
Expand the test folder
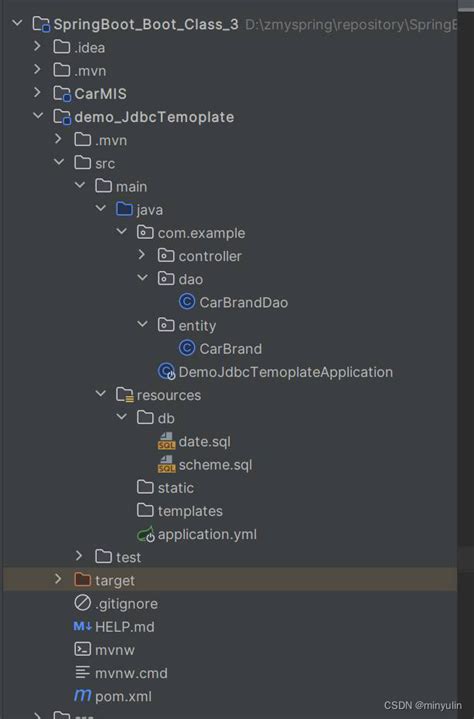point(79,556)
